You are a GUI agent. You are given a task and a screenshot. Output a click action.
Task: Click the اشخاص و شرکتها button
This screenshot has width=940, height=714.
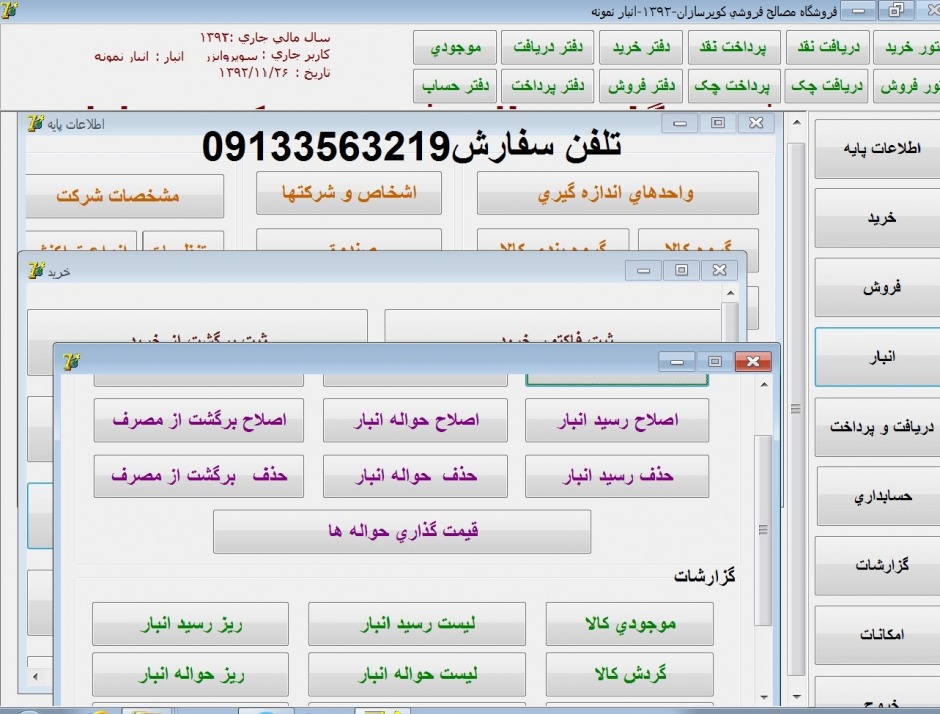coord(348,194)
